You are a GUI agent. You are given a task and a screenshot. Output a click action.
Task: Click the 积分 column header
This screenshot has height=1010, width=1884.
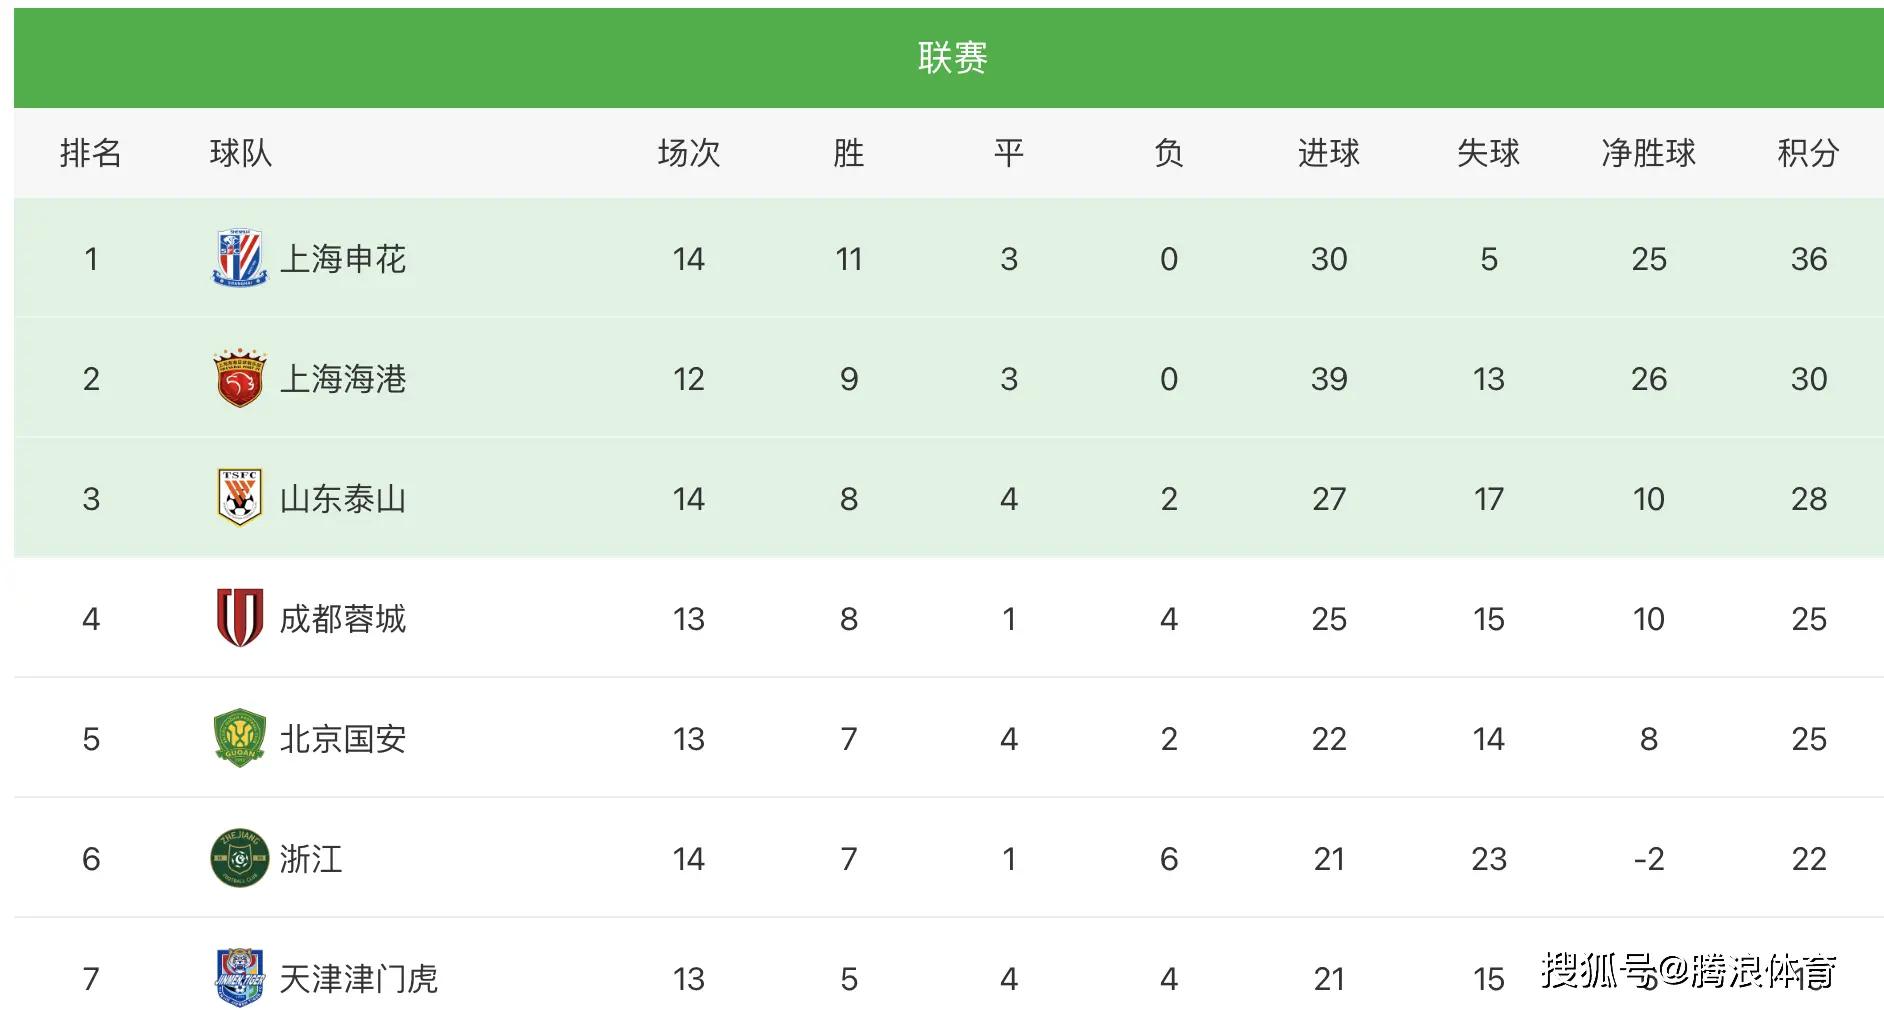pos(1808,153)
